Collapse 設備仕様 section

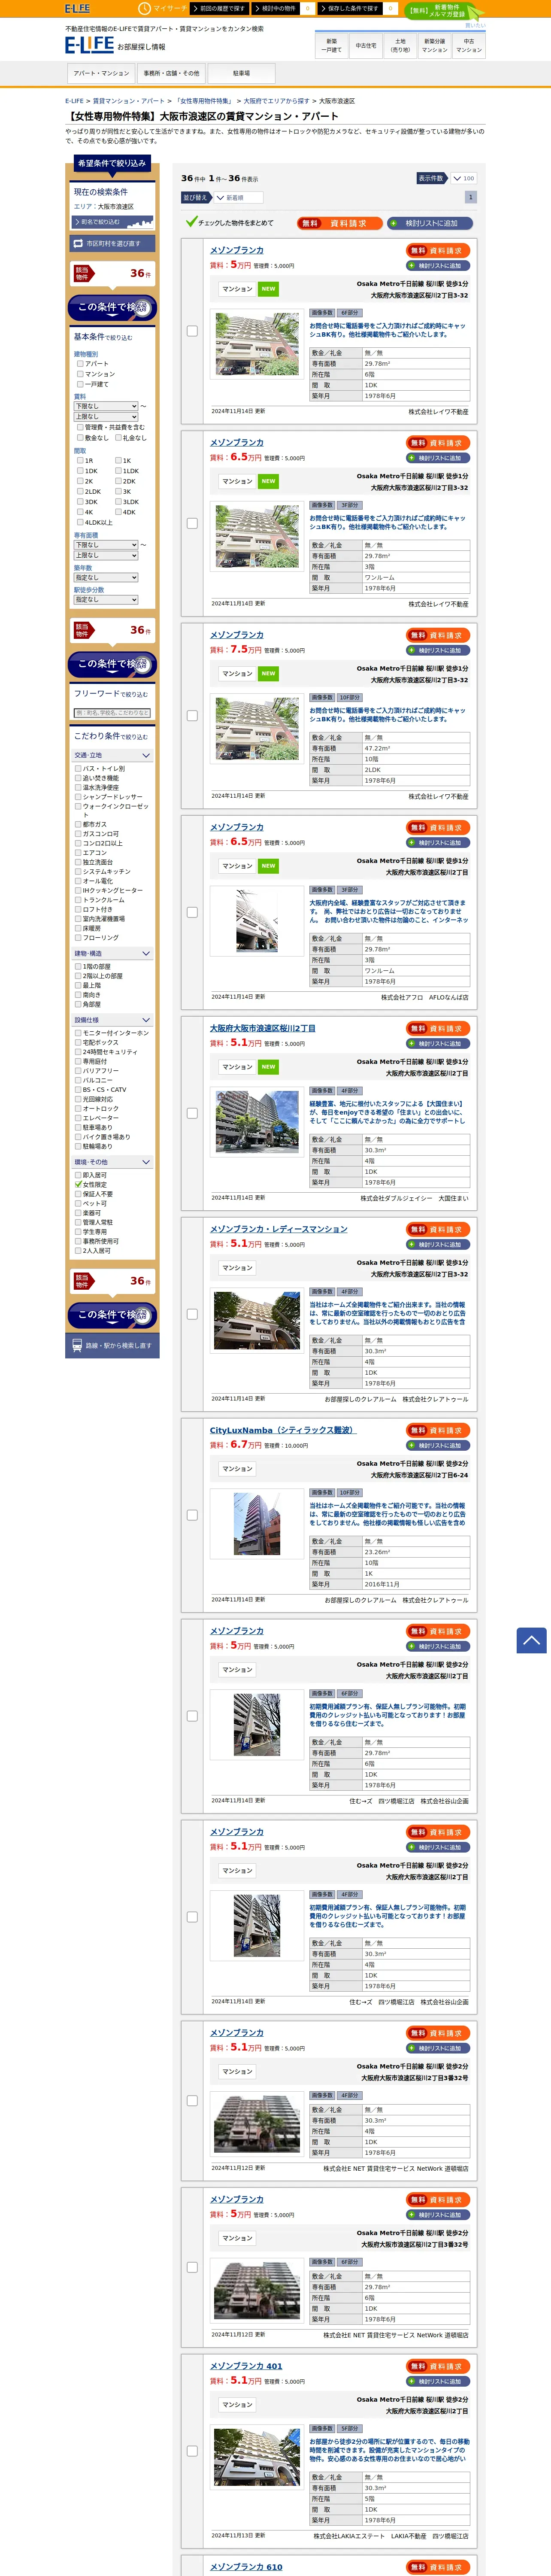pyautogui.click(x=111, y=1020)
